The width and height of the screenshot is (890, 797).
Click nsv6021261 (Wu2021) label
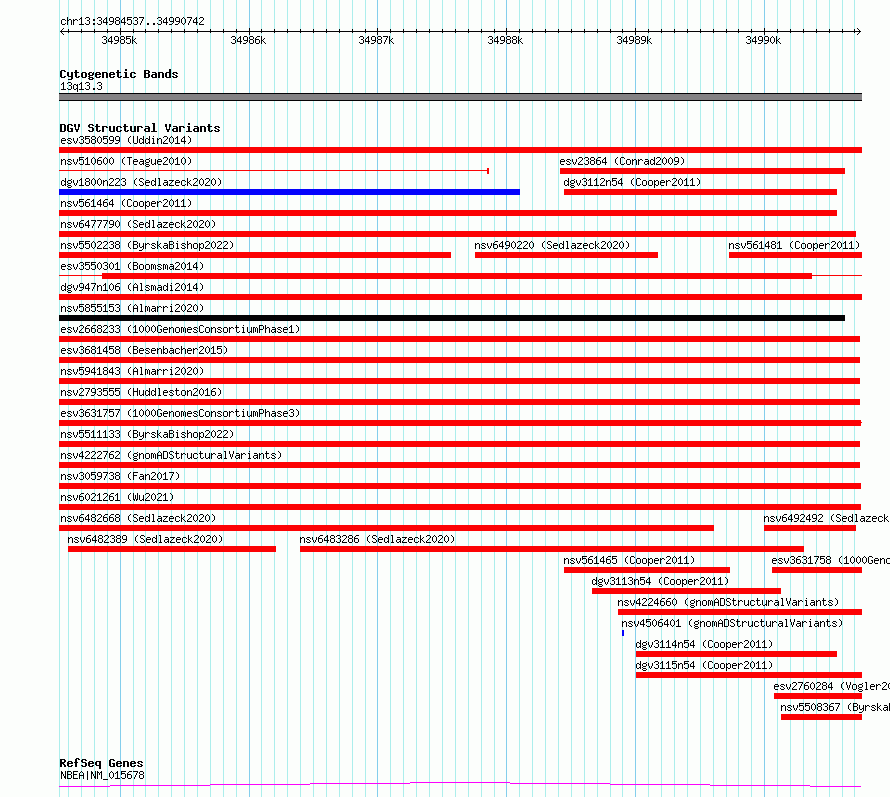point(117,497)
